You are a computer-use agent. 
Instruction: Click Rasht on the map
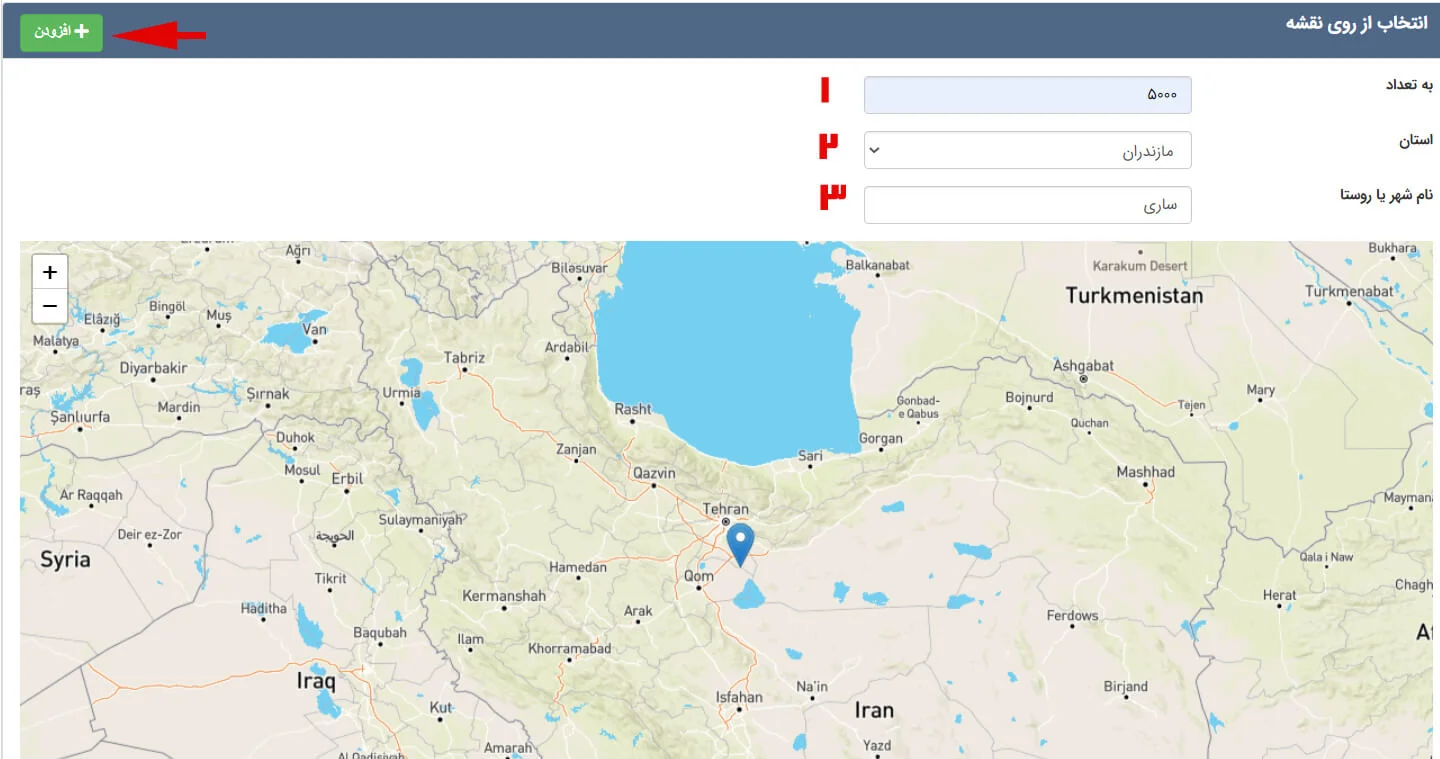[632, 409]
